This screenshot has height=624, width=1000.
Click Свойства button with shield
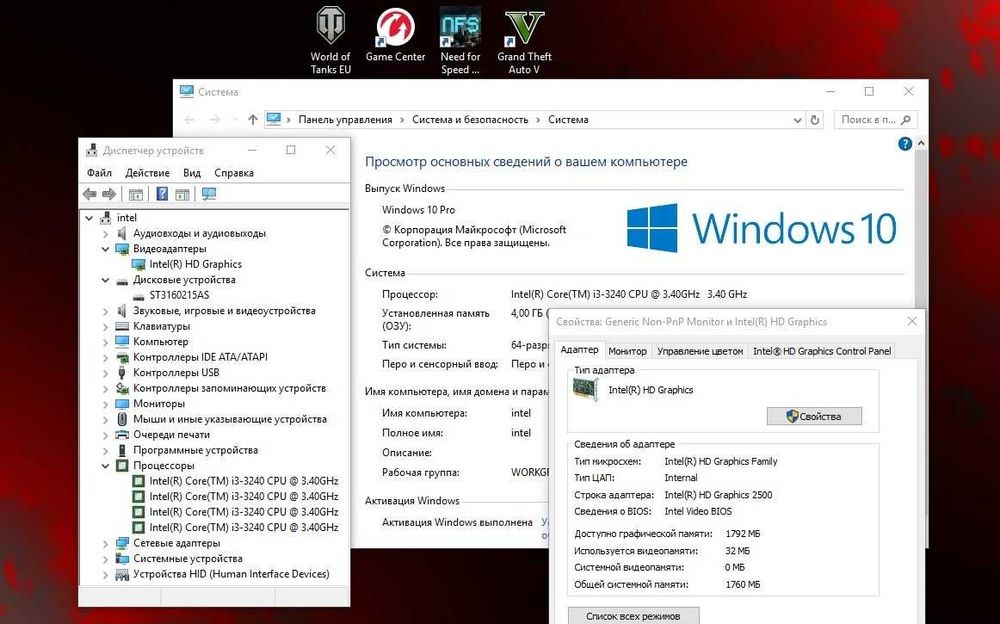coord(814,416)
